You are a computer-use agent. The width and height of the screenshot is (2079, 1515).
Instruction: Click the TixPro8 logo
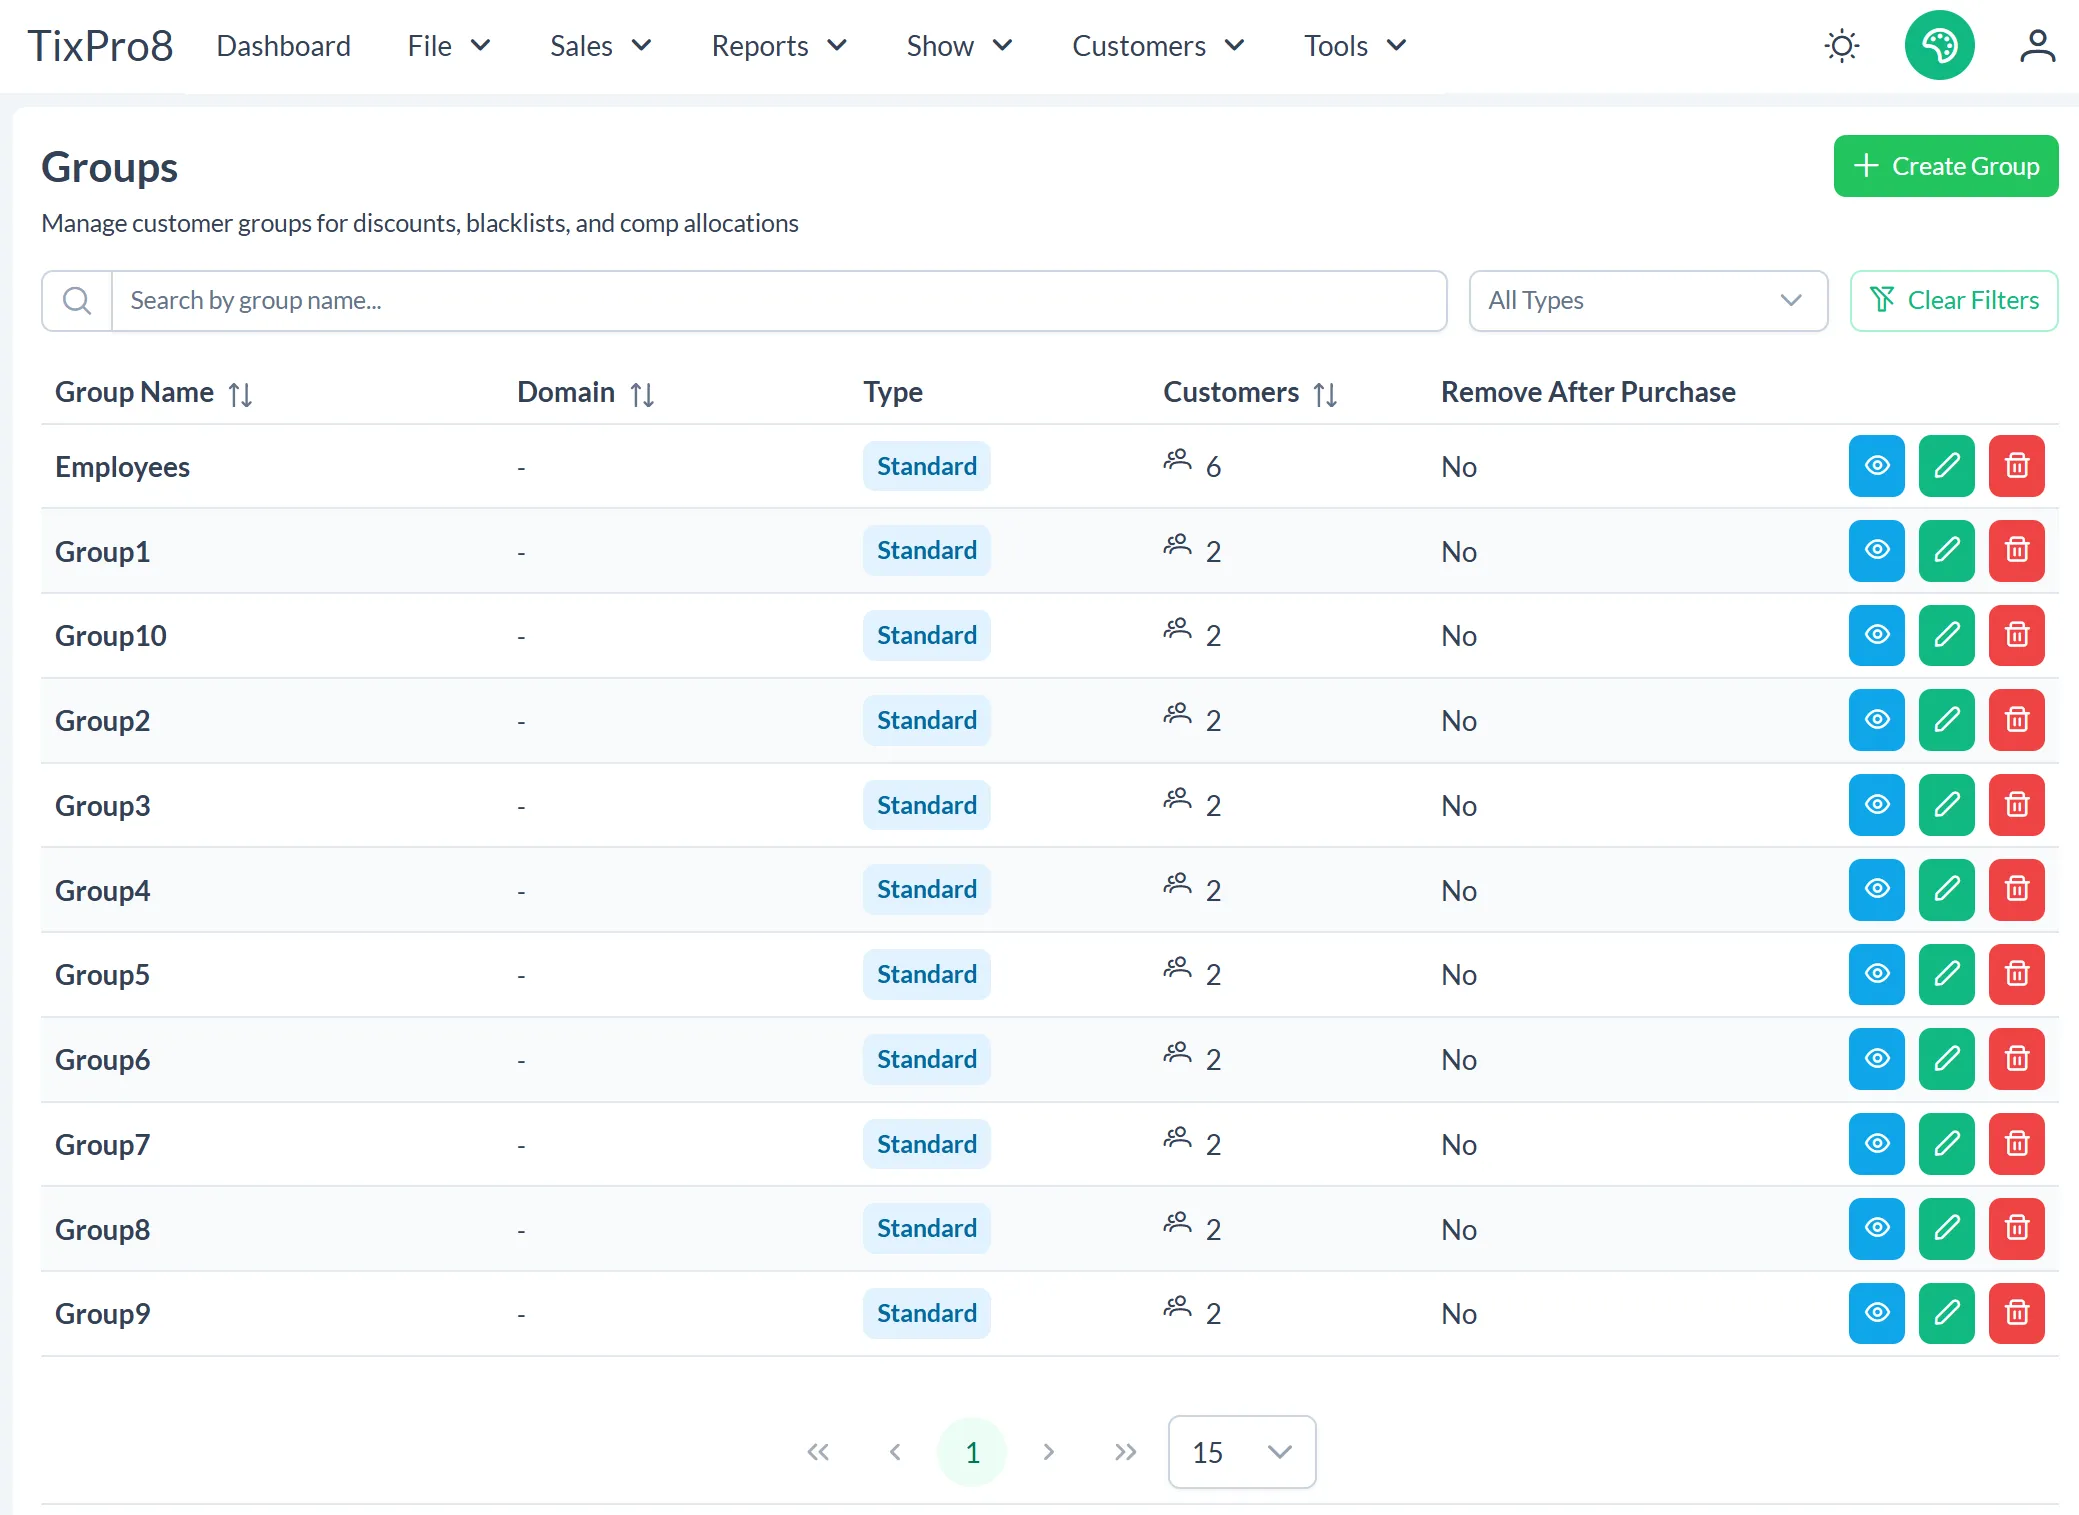100,46
